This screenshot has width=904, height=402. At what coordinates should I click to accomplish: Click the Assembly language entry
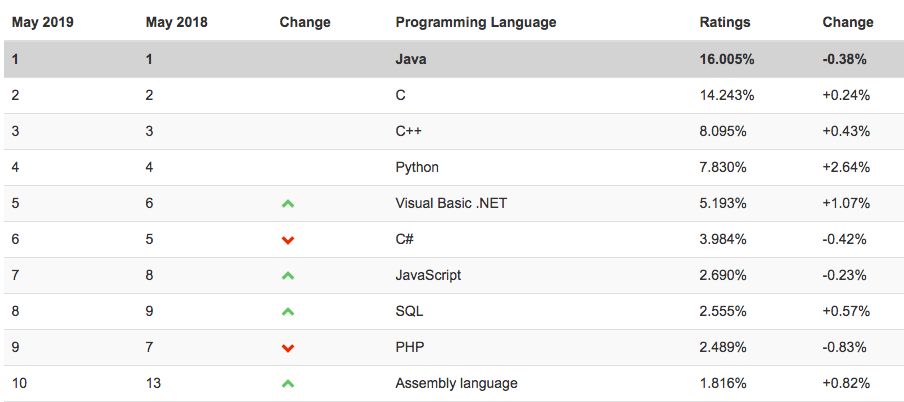point(456,383)
